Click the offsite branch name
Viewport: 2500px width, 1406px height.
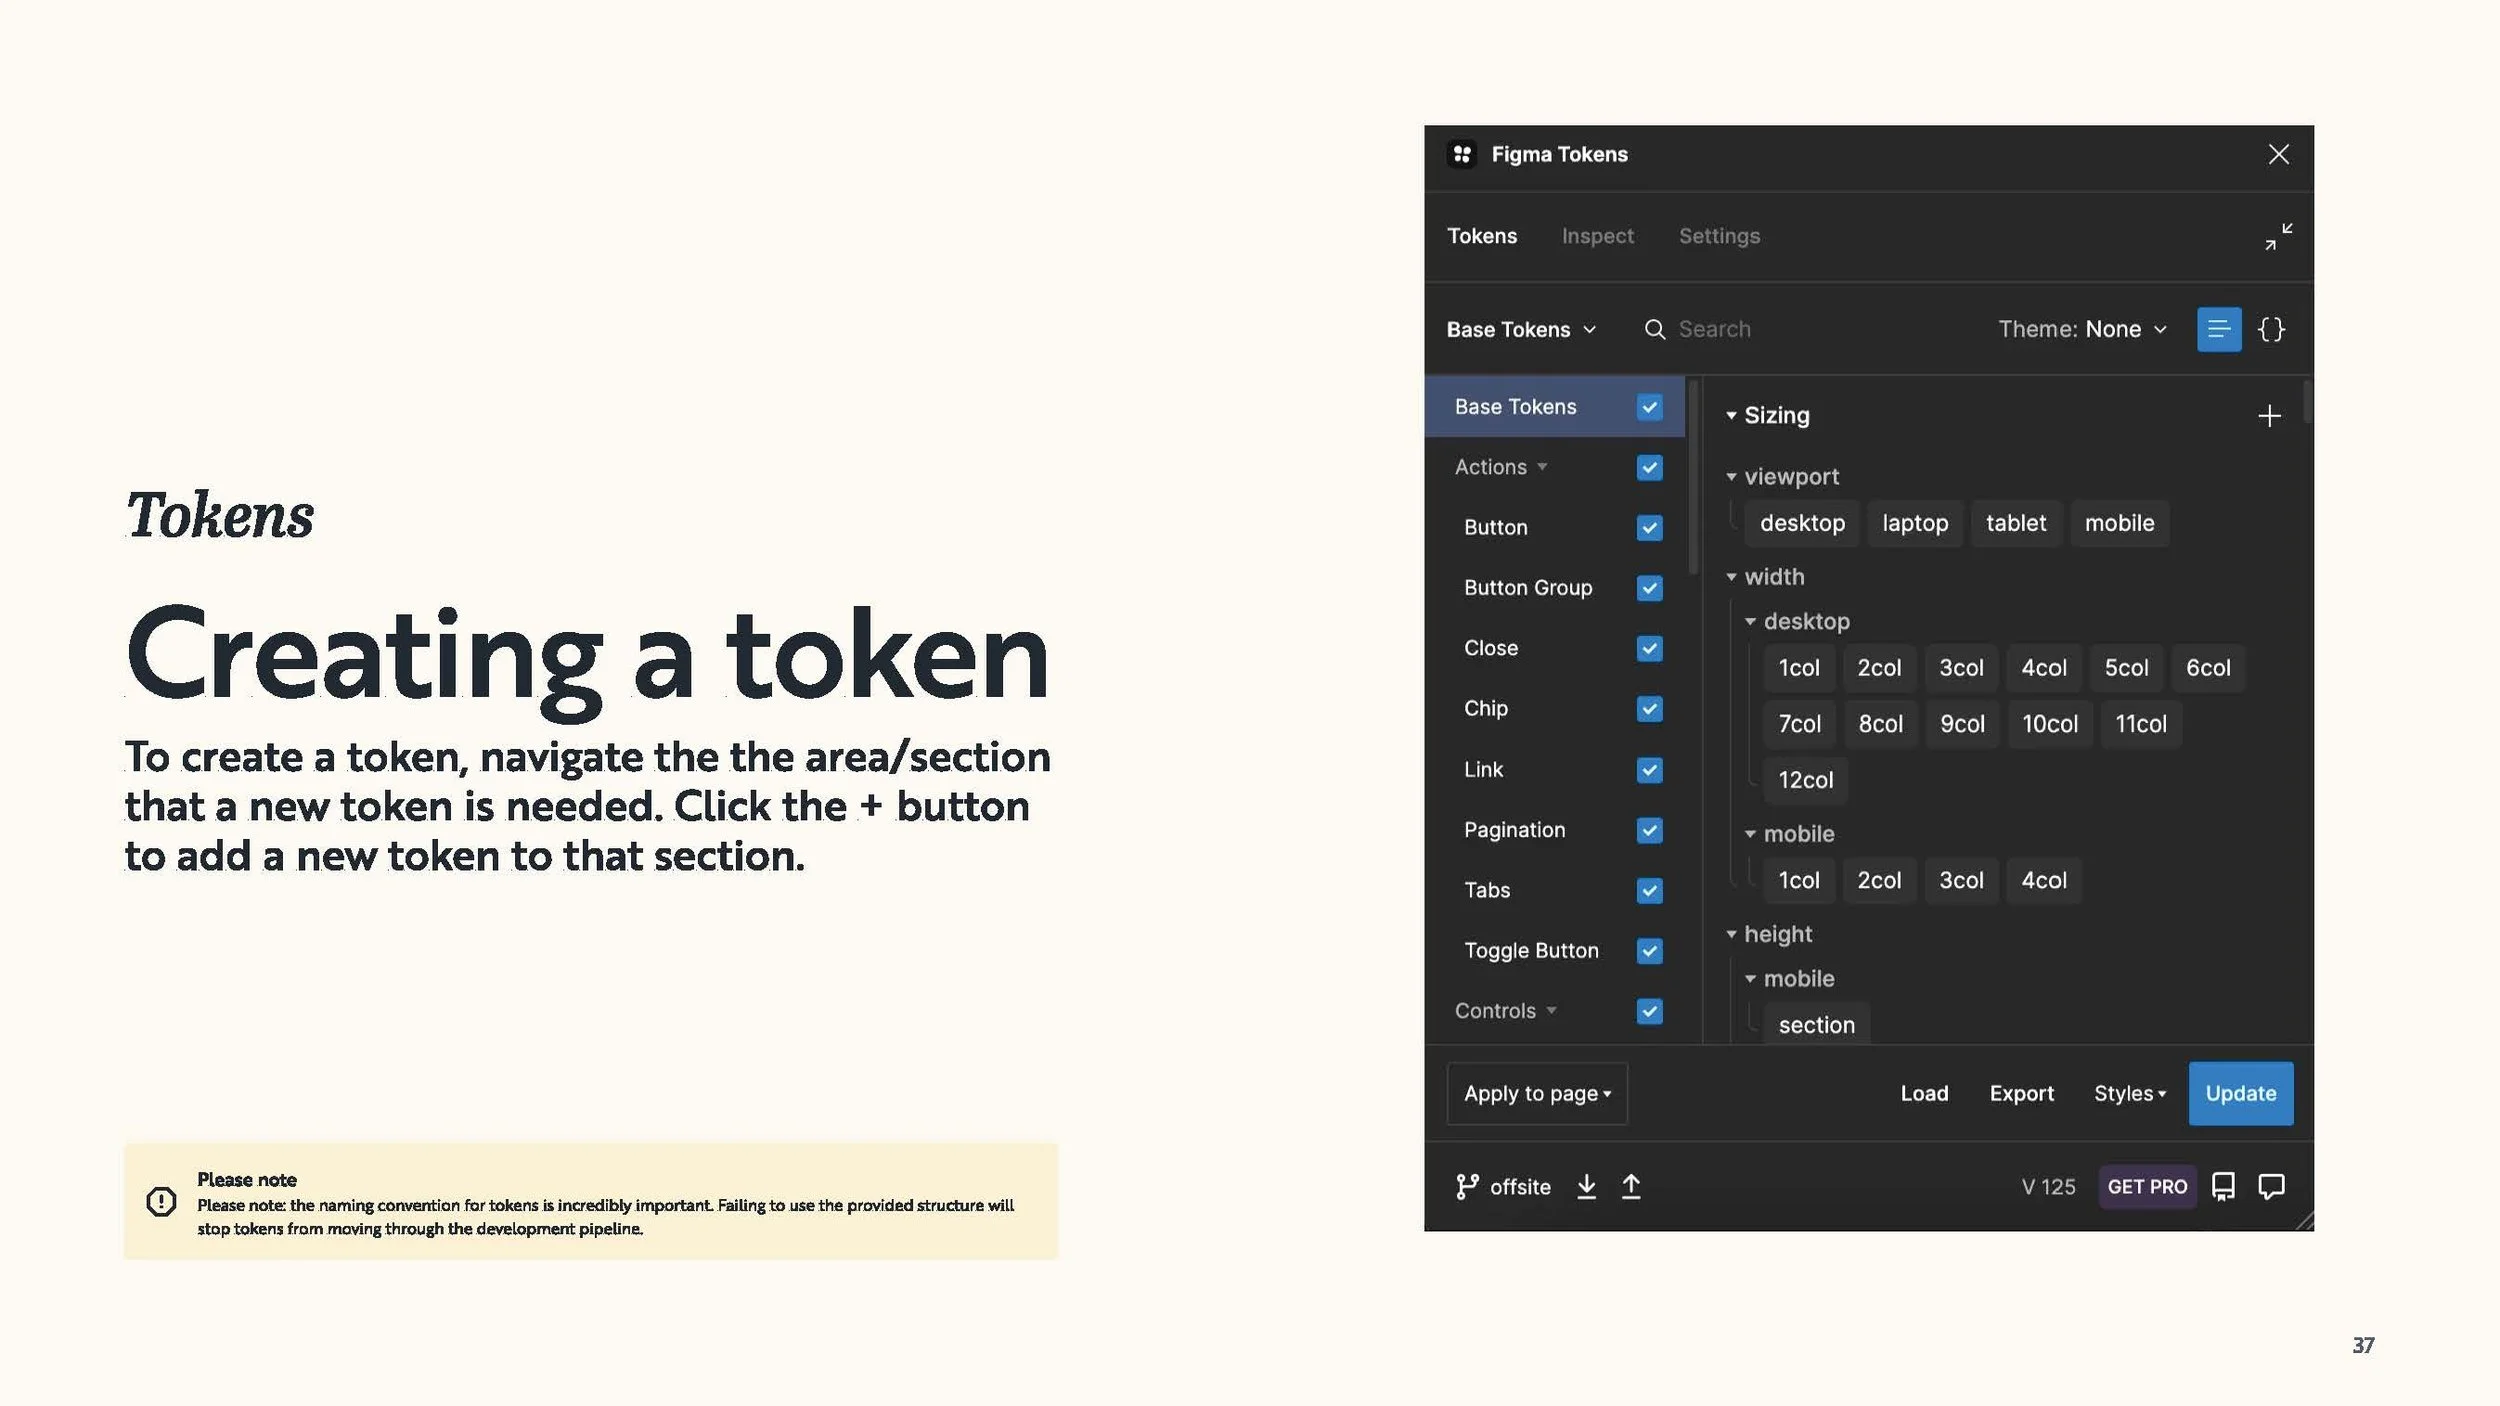coord(1520,1187)
